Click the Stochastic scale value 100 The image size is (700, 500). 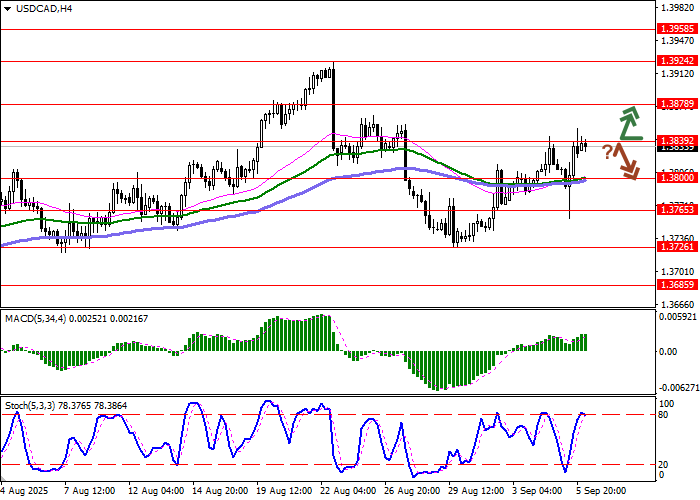[x=667, y=404]
